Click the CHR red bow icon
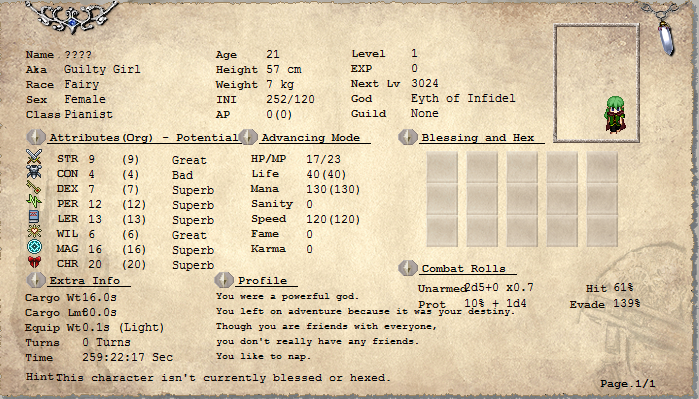 coord(34,262)
